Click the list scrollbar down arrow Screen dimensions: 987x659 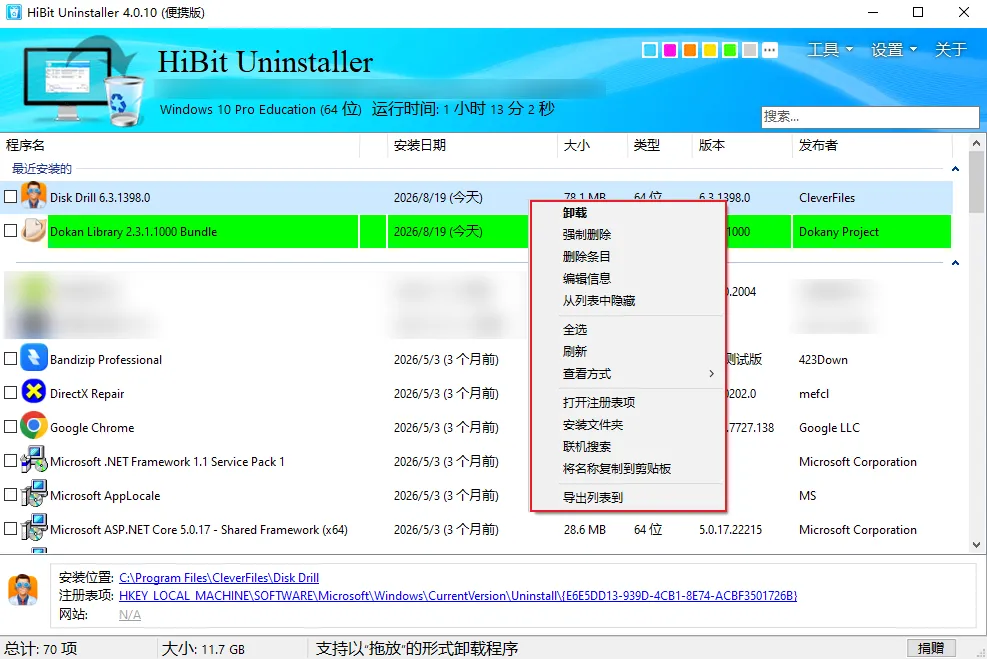coord(976,545)
